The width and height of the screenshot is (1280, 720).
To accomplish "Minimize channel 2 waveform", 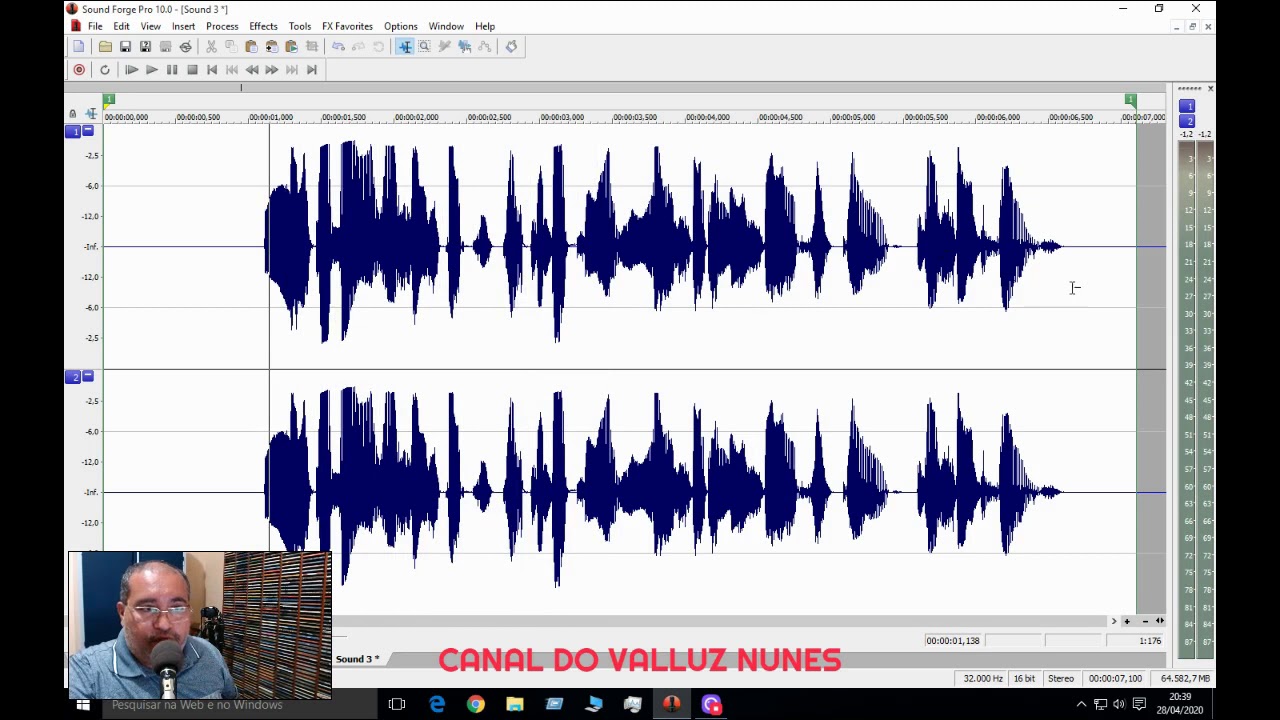I will (88, 377).
